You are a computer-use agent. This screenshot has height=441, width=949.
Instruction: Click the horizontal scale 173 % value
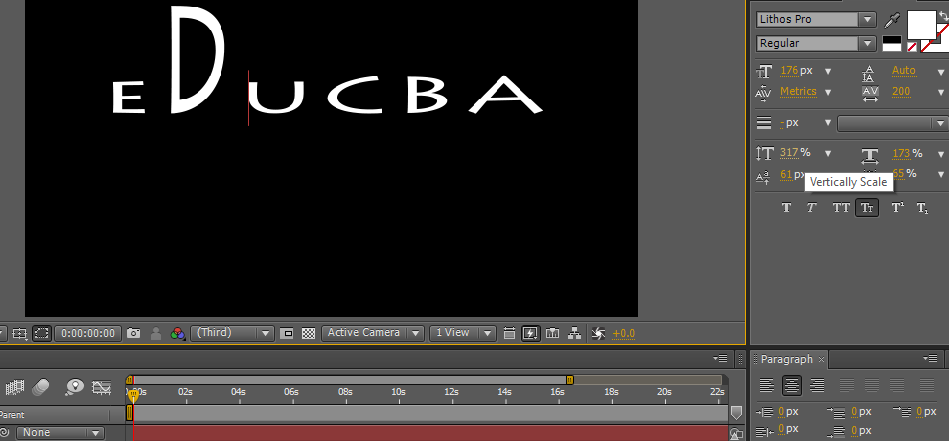click(x=907, y=154)
